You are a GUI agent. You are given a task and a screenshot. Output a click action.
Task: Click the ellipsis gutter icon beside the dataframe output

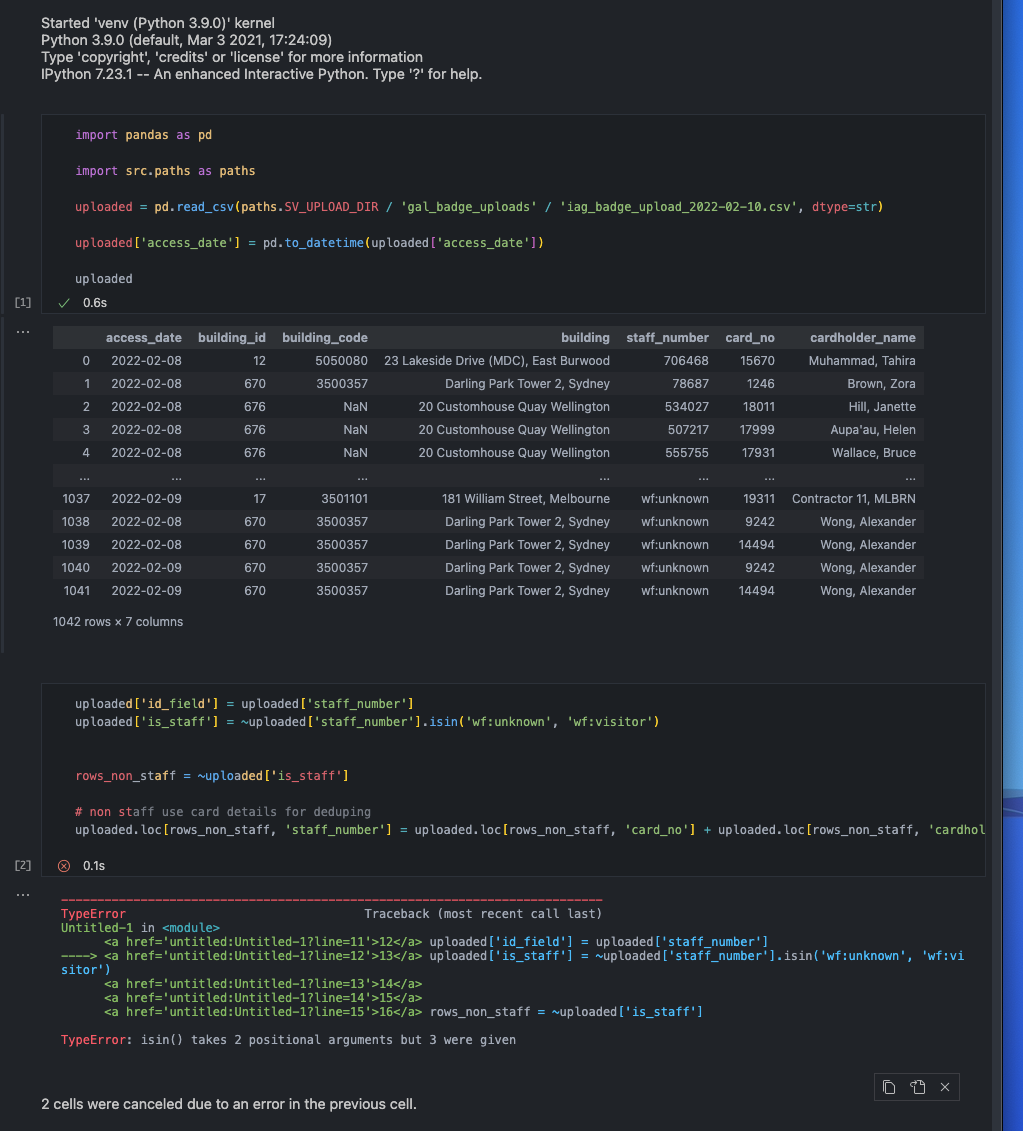point(22,331)
